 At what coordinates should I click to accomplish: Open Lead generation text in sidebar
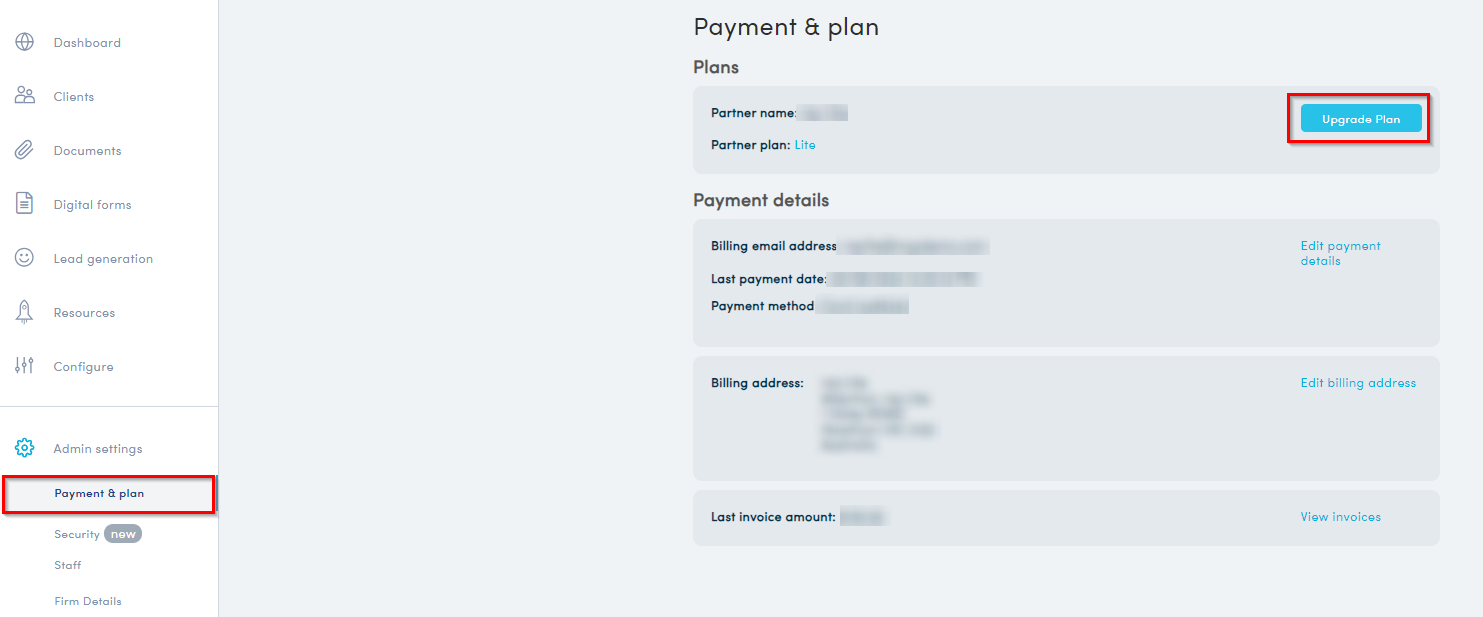click(103, 259)
